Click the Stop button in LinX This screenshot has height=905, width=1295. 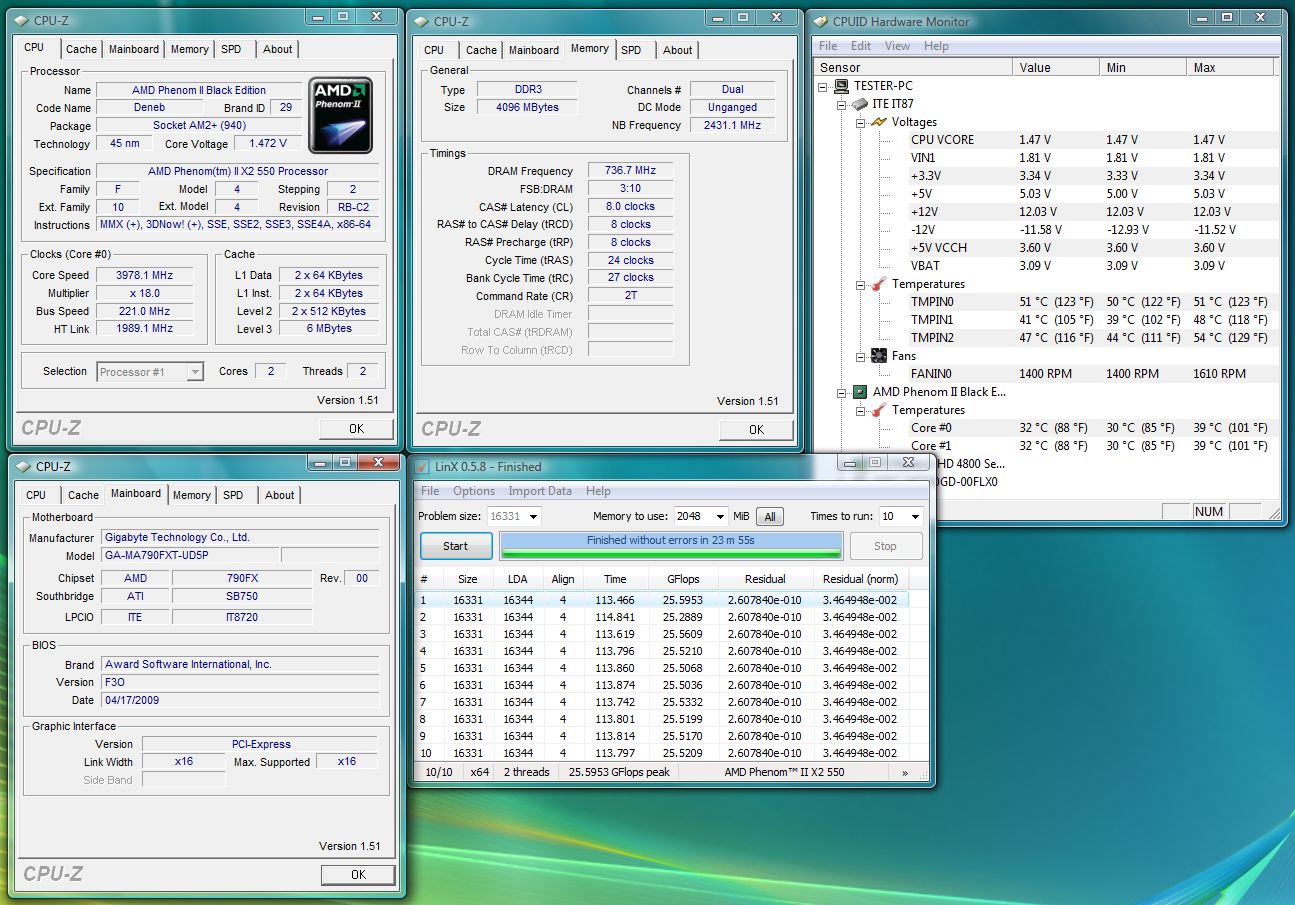885,546
